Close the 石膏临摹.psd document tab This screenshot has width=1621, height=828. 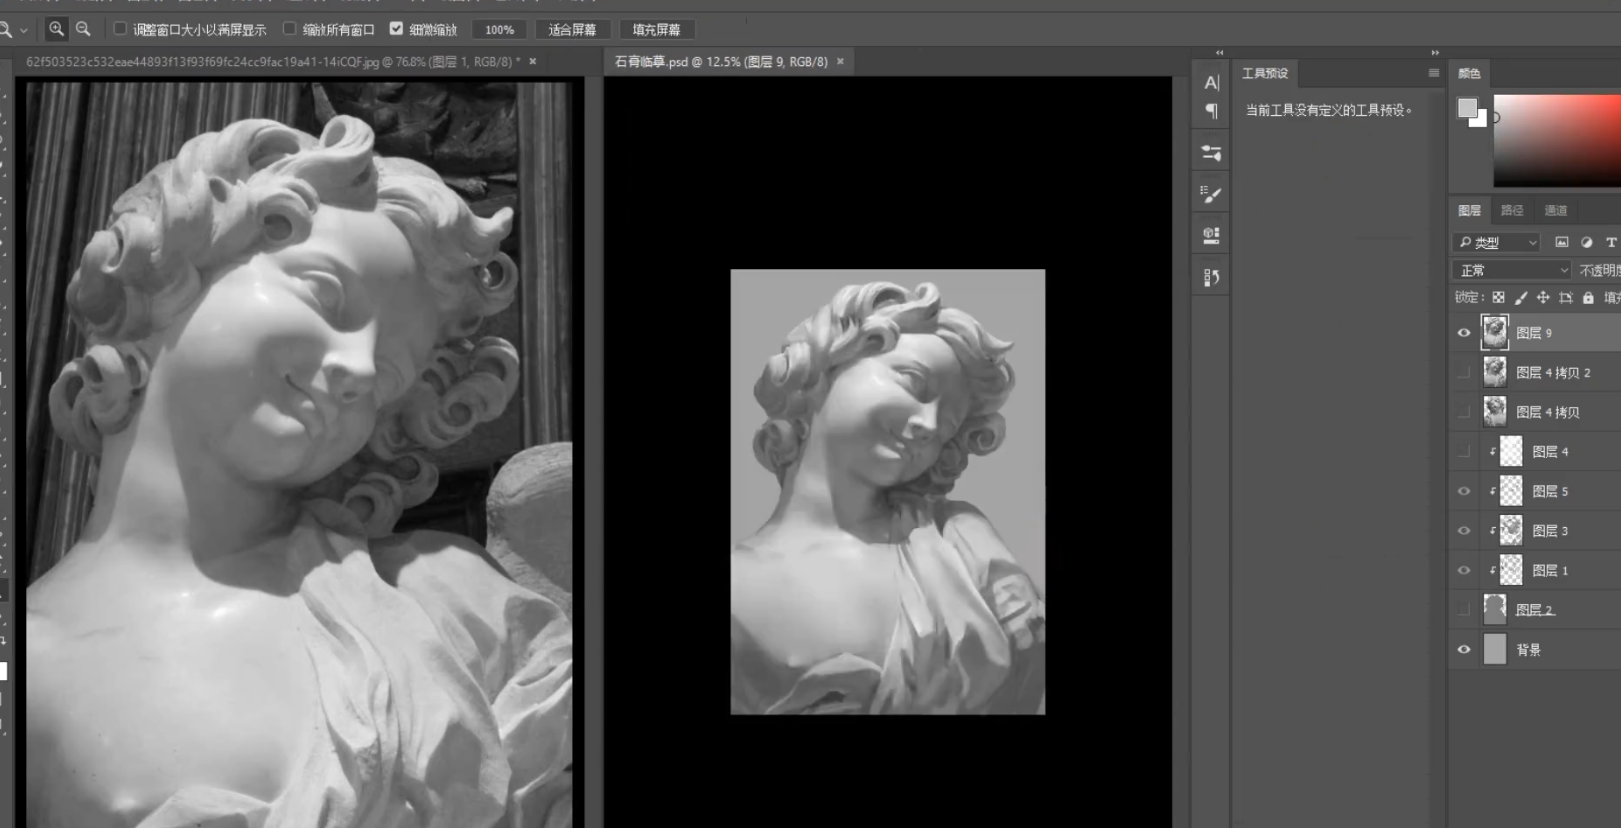coord(840,61)
